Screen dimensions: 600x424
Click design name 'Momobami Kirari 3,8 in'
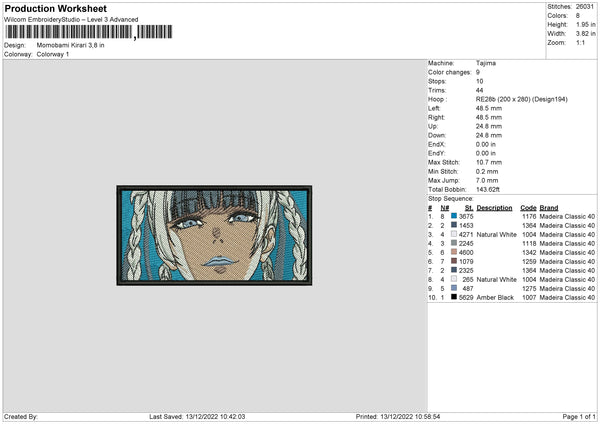tap(70, 45)
